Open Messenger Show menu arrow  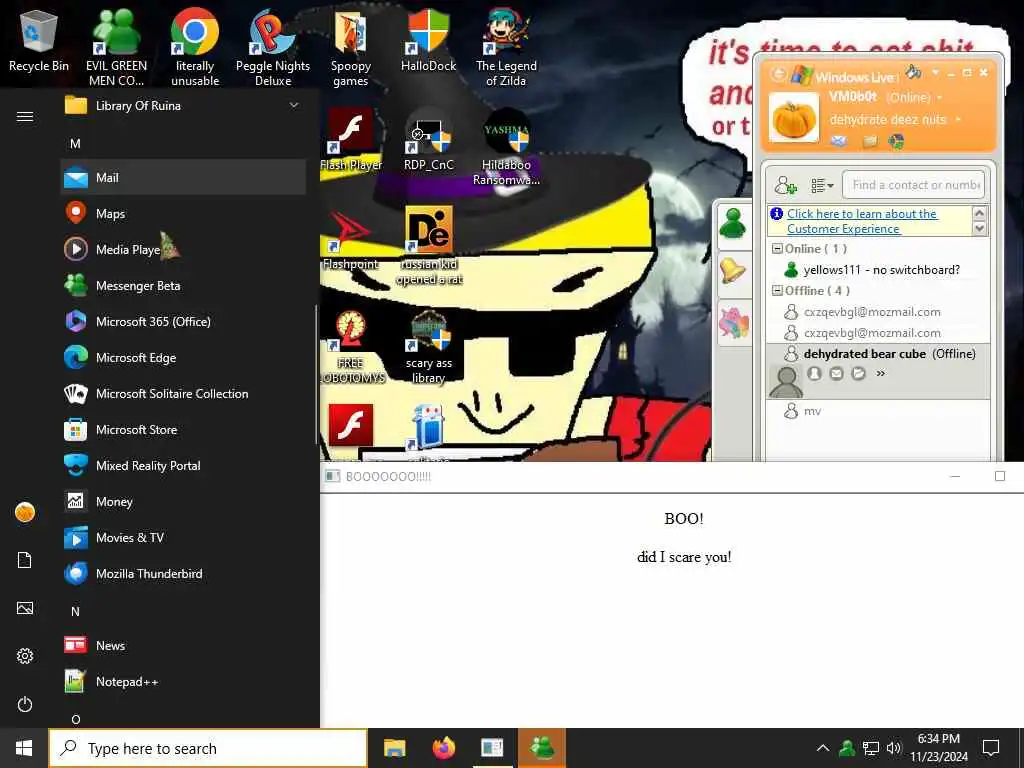tap(935, 72)
